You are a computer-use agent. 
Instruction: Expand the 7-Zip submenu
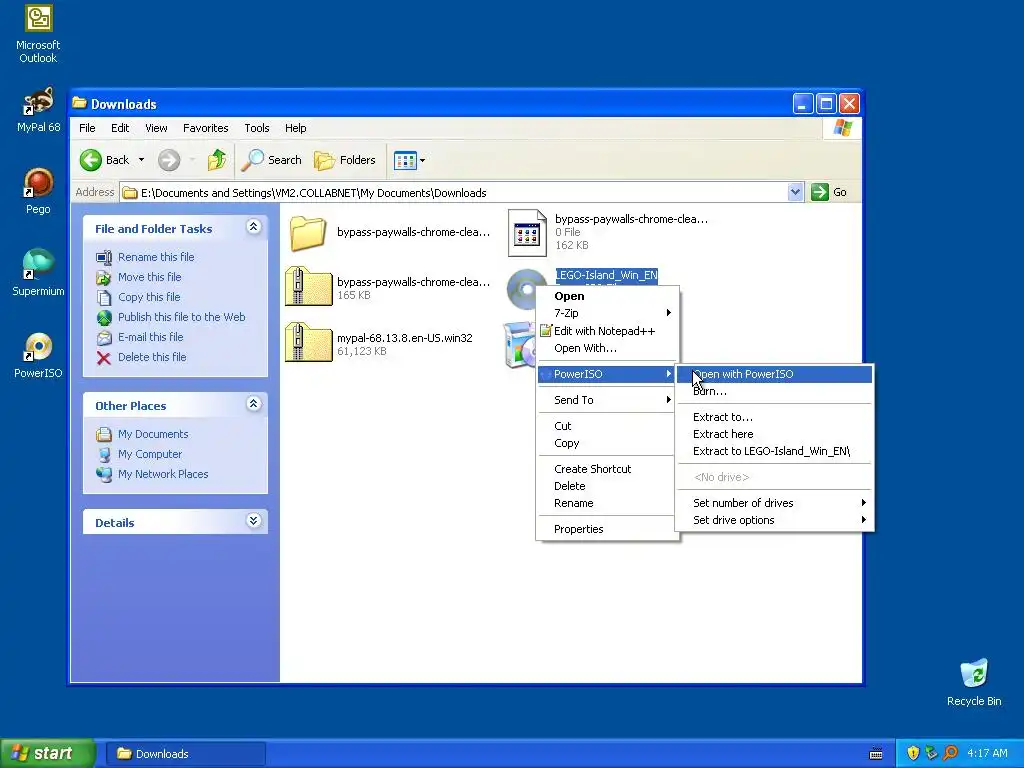(x=607, y=313)
